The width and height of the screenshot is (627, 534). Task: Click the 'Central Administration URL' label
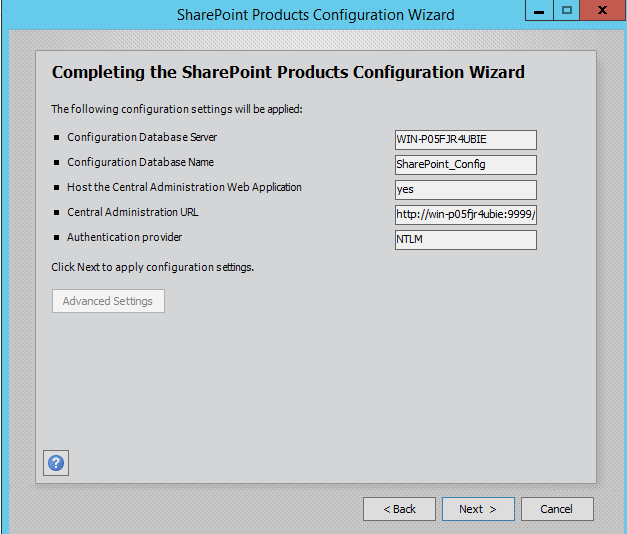(133, 212)
